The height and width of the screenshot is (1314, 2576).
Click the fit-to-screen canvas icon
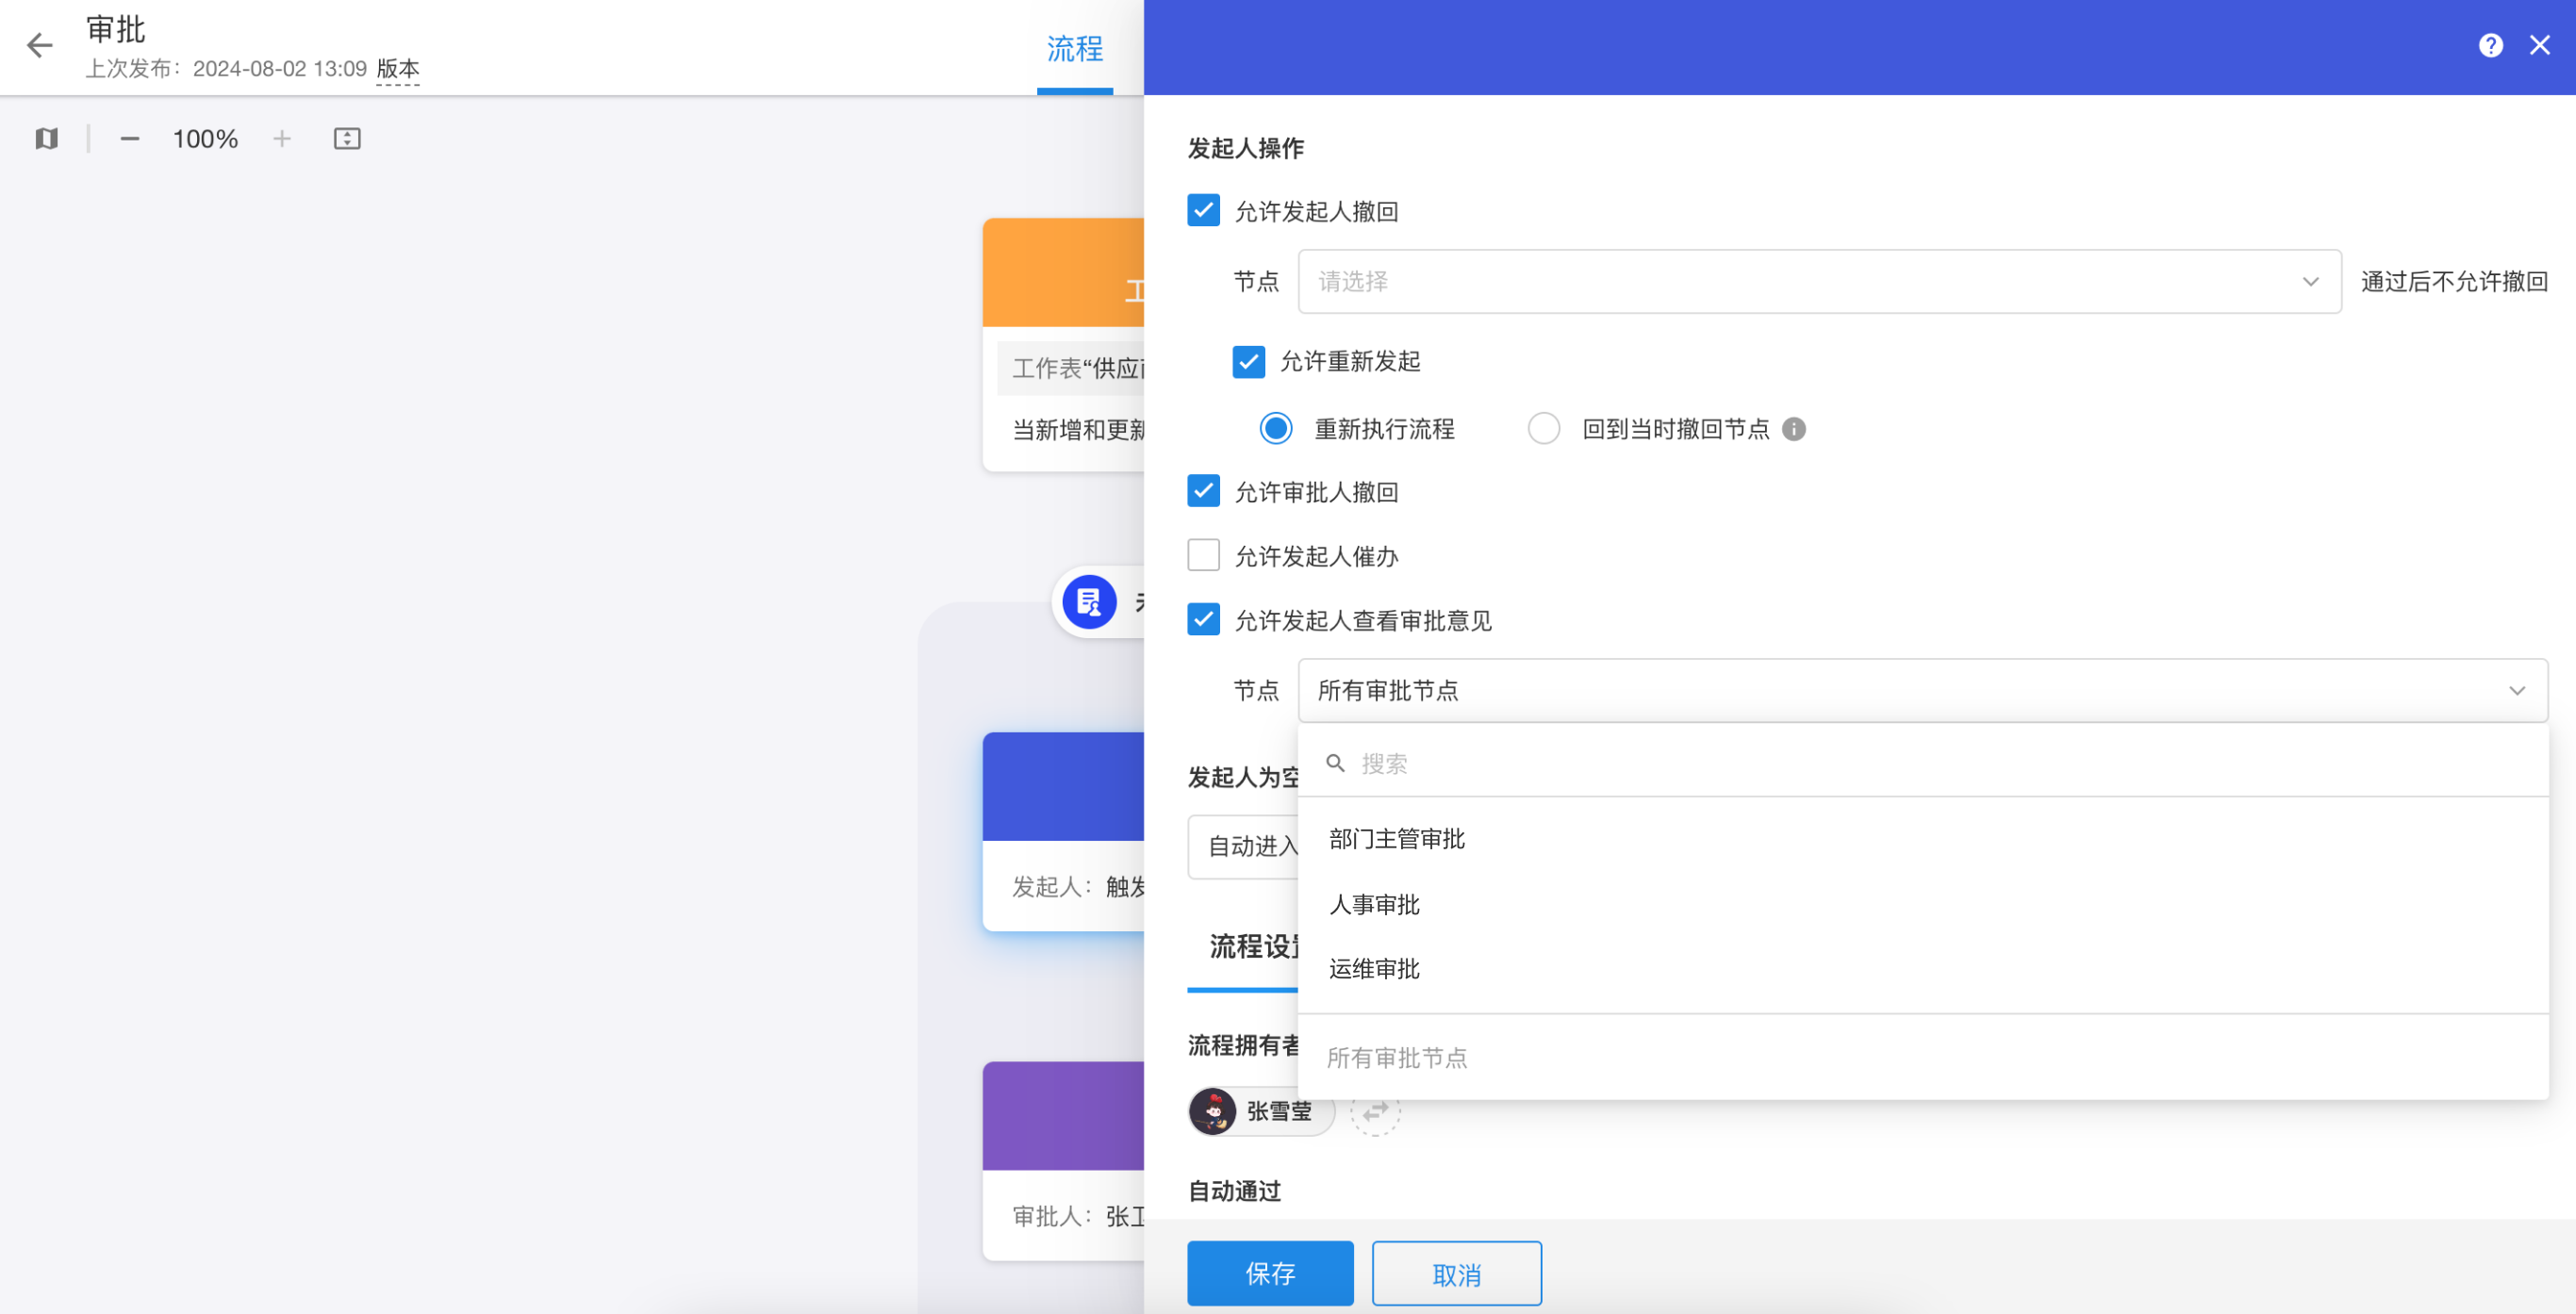347,139
